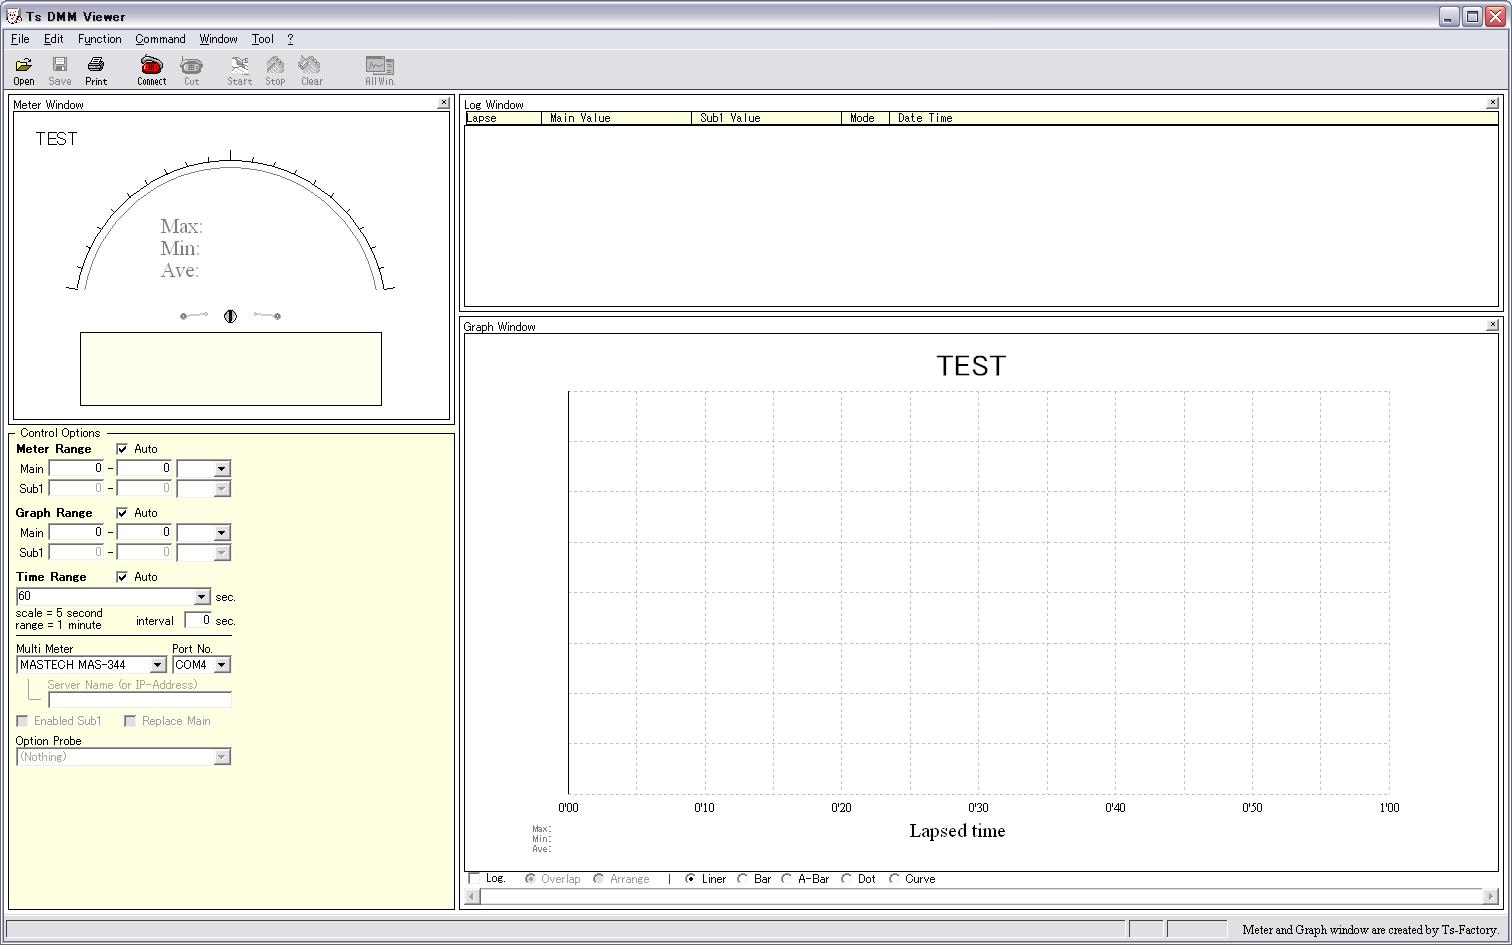Click the Save toolbar icon
Viewport: 1512px width, 945px height.
tap(60, 70)
